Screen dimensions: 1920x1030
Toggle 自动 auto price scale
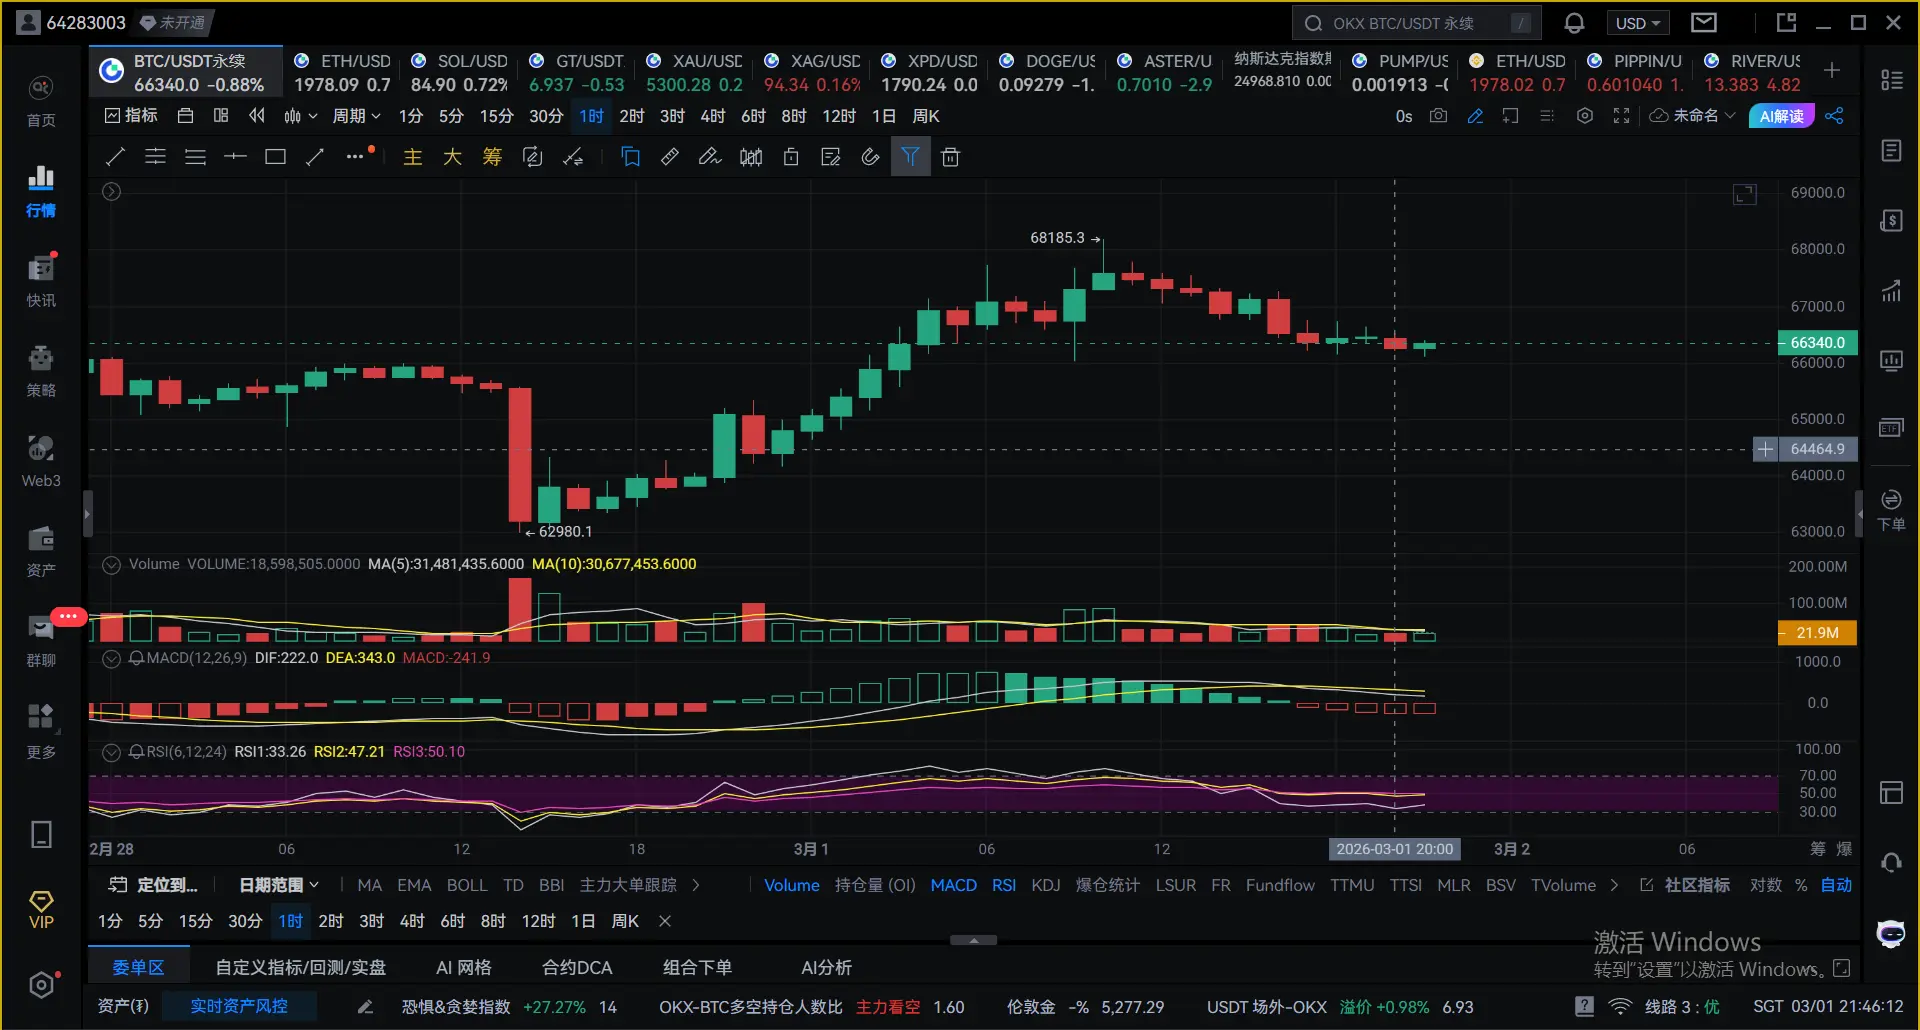1836,885
